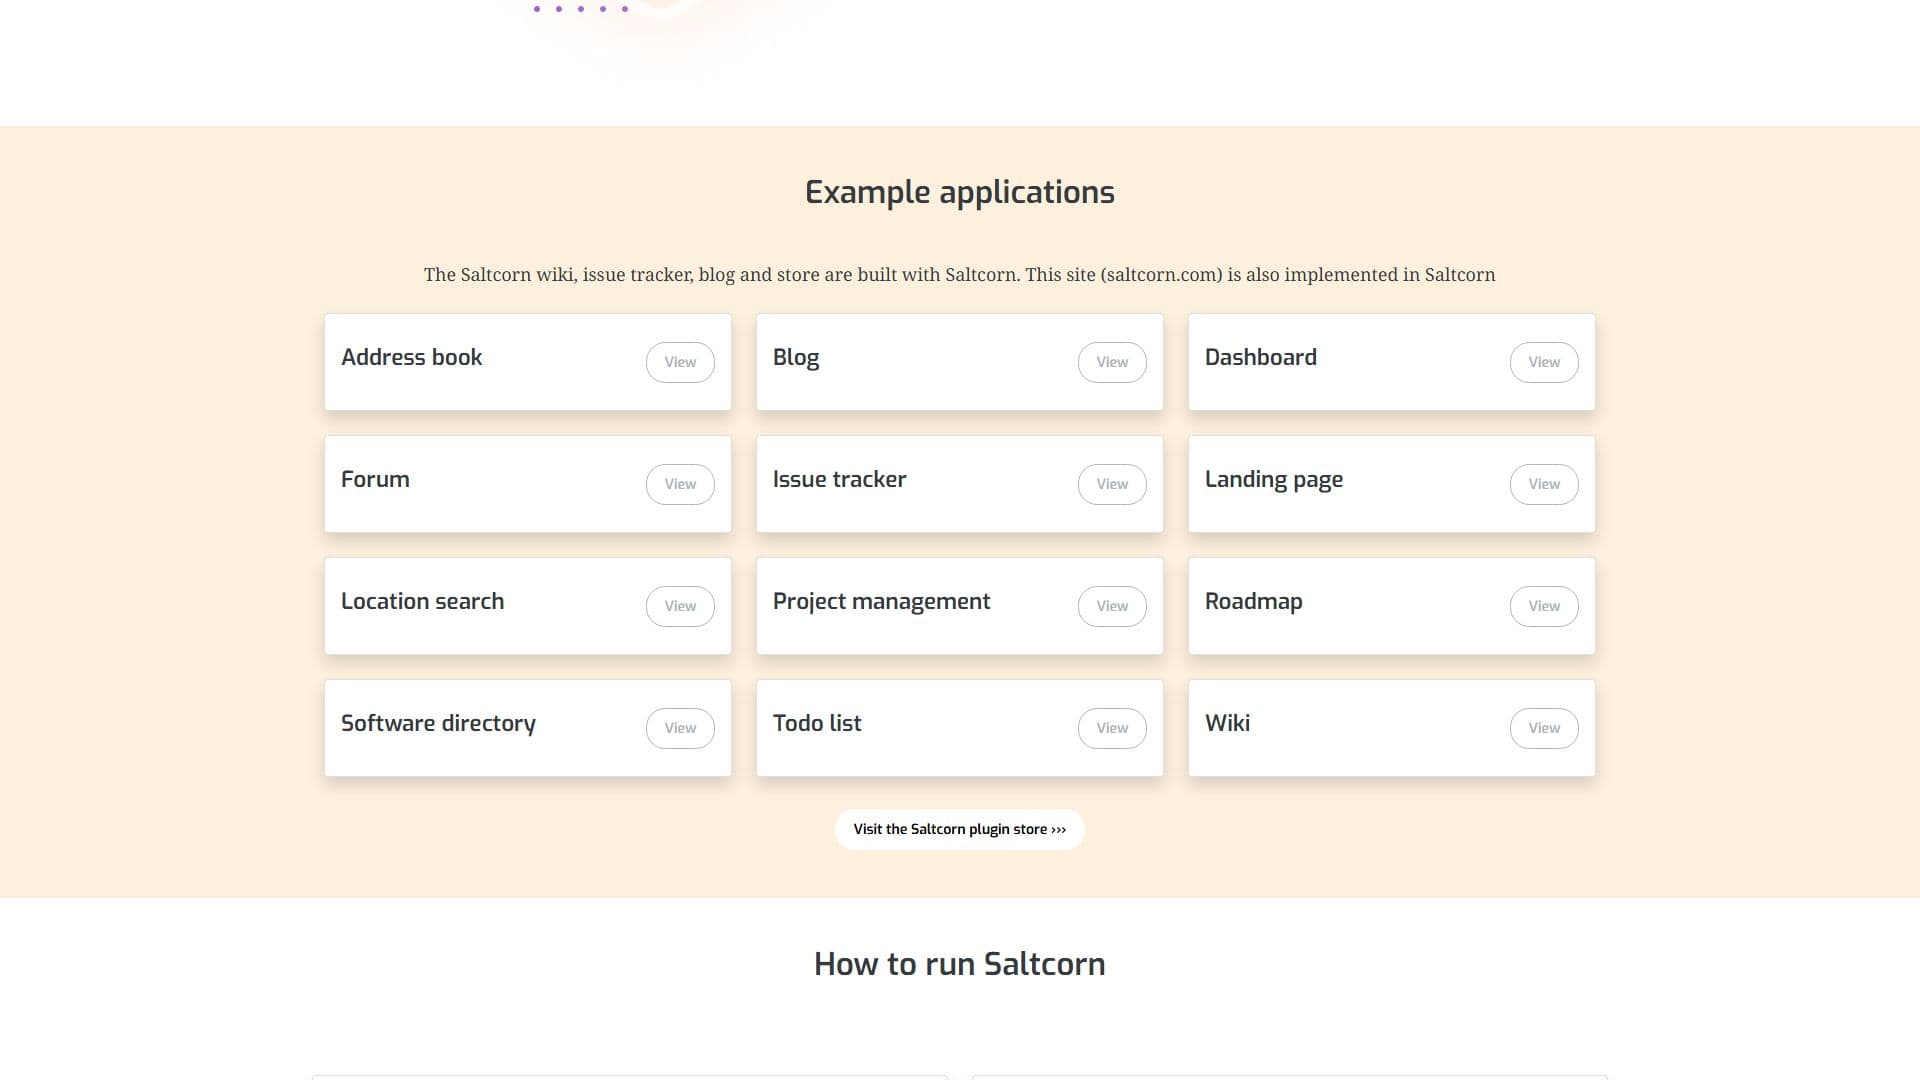This screenshot has height=1080, width=1920.
Task: Click the Blog card title
Action: tap(796, 358)
